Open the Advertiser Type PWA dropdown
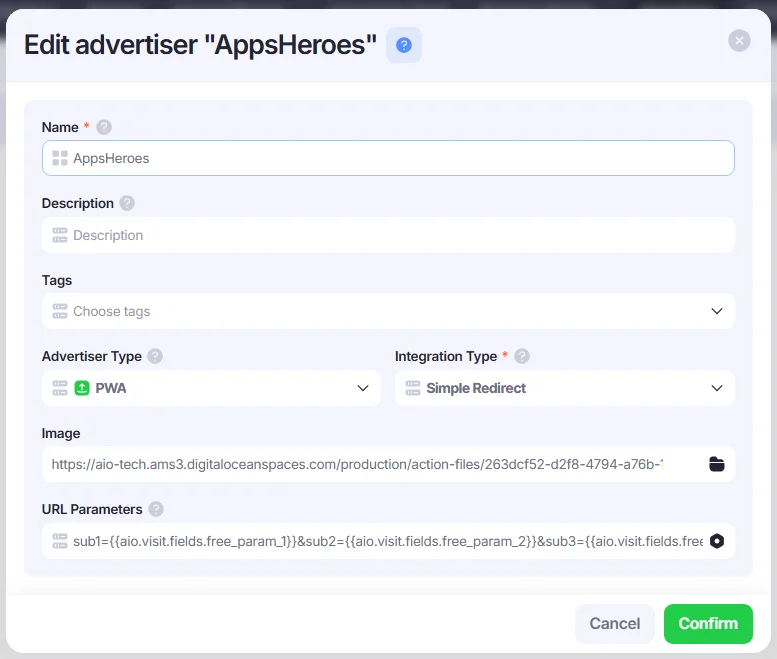 click(212, 388)
